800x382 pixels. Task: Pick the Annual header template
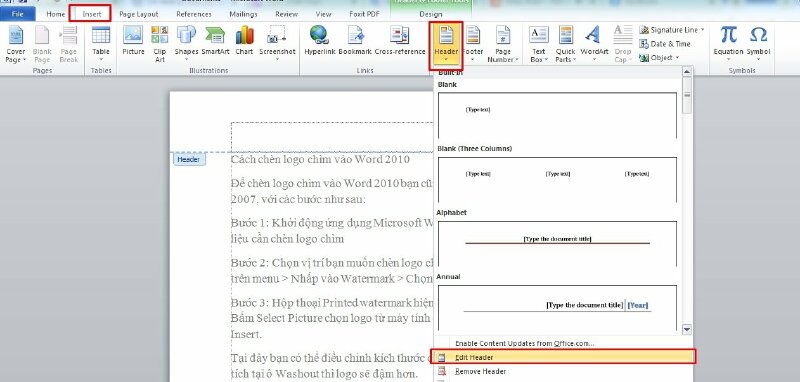coord(558,307)
